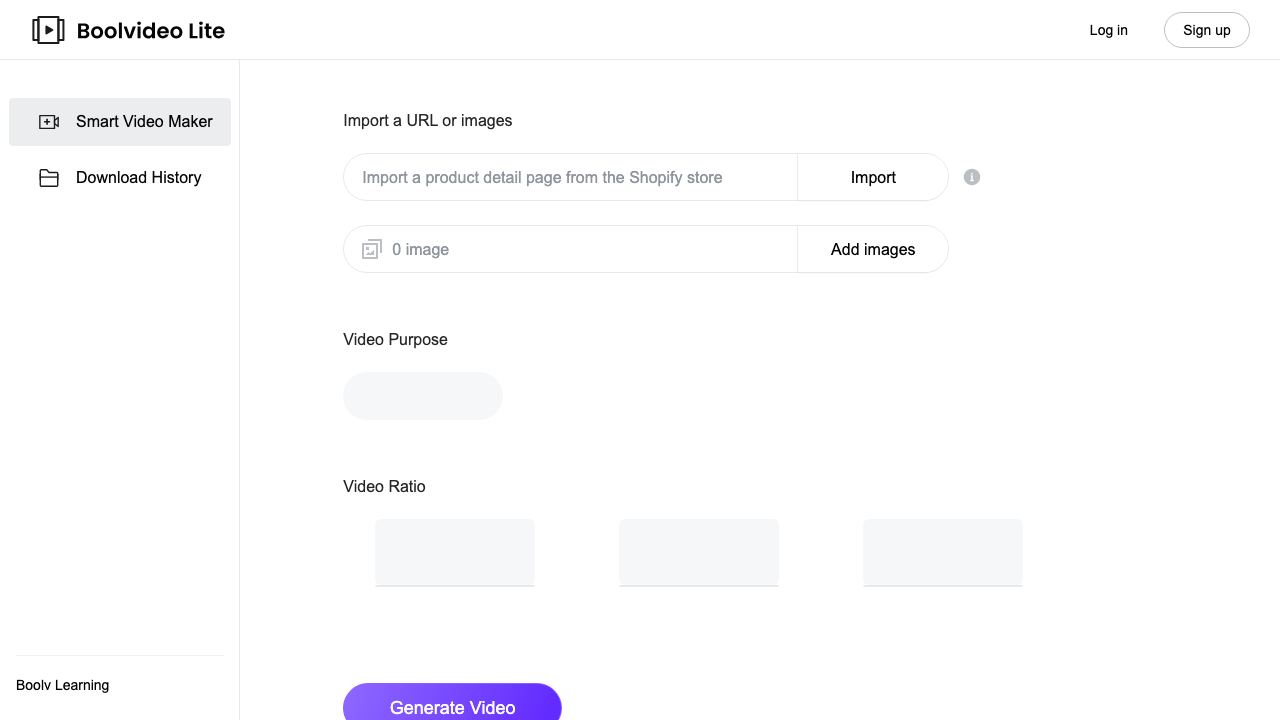
Task: Click the Boolvideo Lite title text
Action: click(x=151, y=31)
